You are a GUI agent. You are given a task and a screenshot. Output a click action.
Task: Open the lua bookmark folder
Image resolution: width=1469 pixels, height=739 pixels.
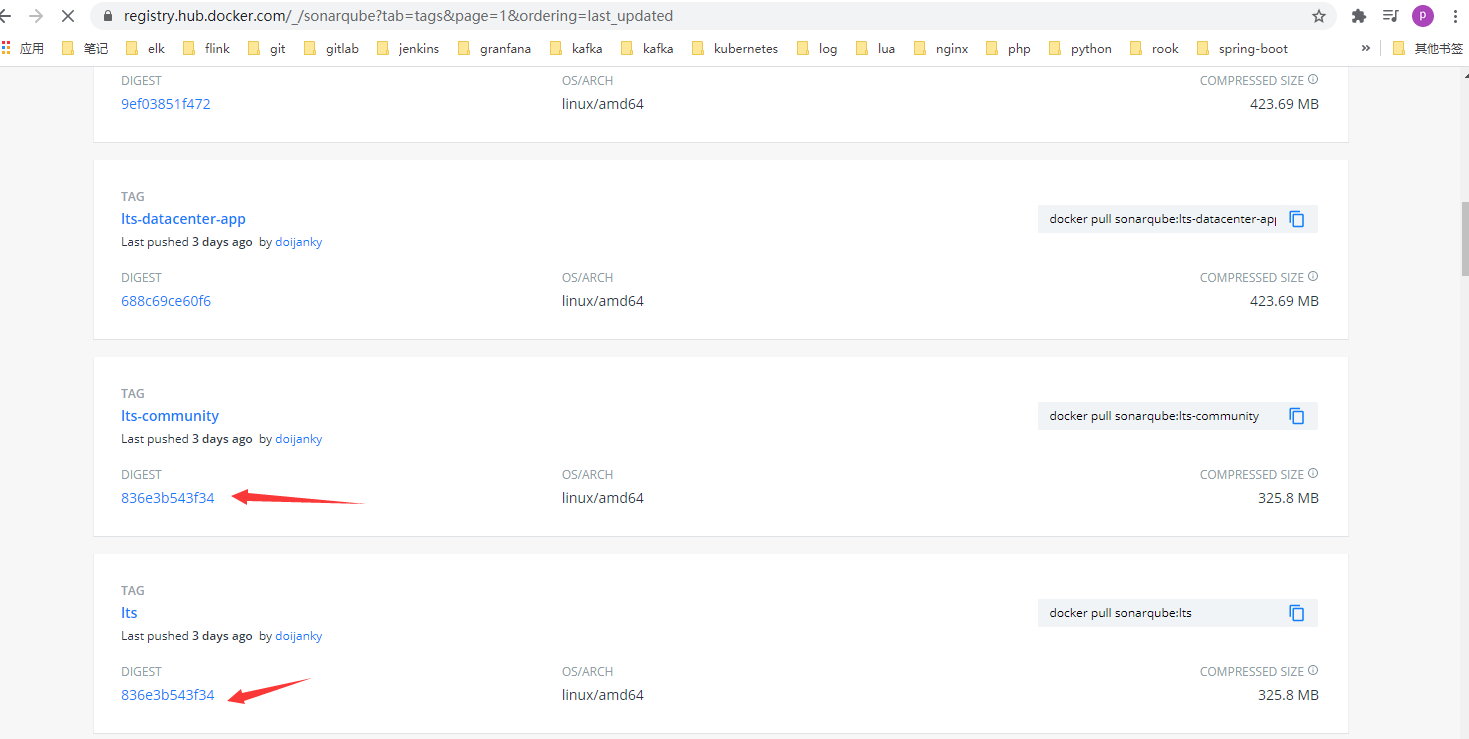875,48
